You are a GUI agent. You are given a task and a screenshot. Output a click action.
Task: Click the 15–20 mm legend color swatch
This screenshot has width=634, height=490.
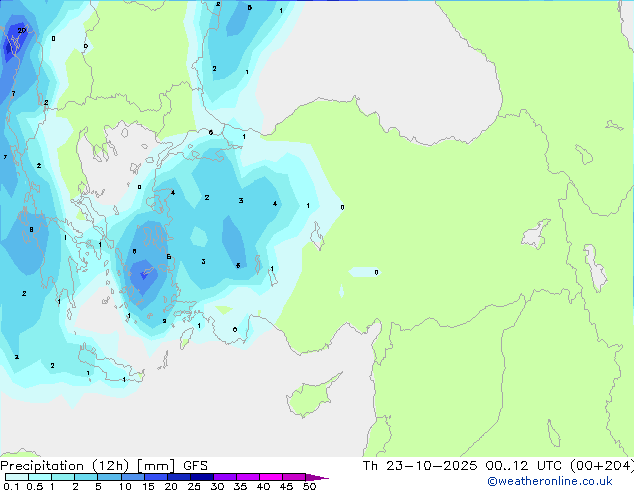coord(156,477)
